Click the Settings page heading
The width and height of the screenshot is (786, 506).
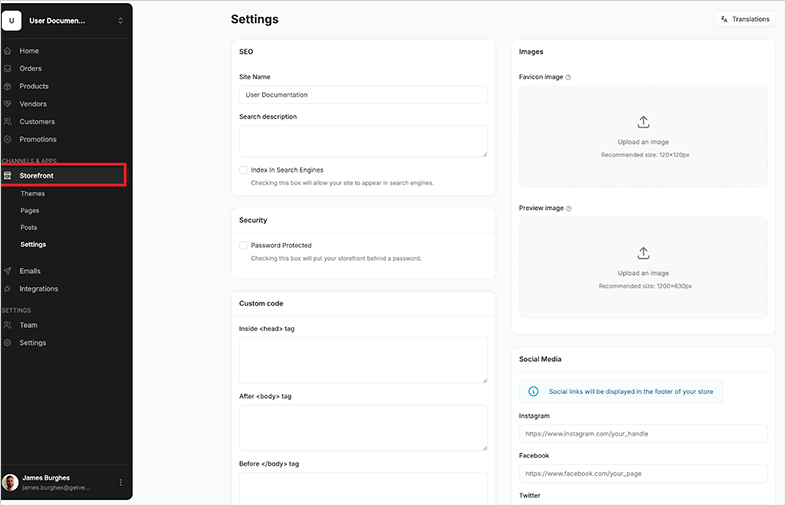(x=255, y=19)
